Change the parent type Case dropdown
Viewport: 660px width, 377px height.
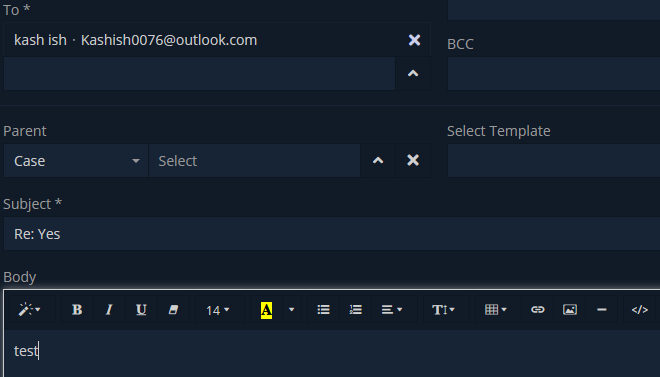76,161
